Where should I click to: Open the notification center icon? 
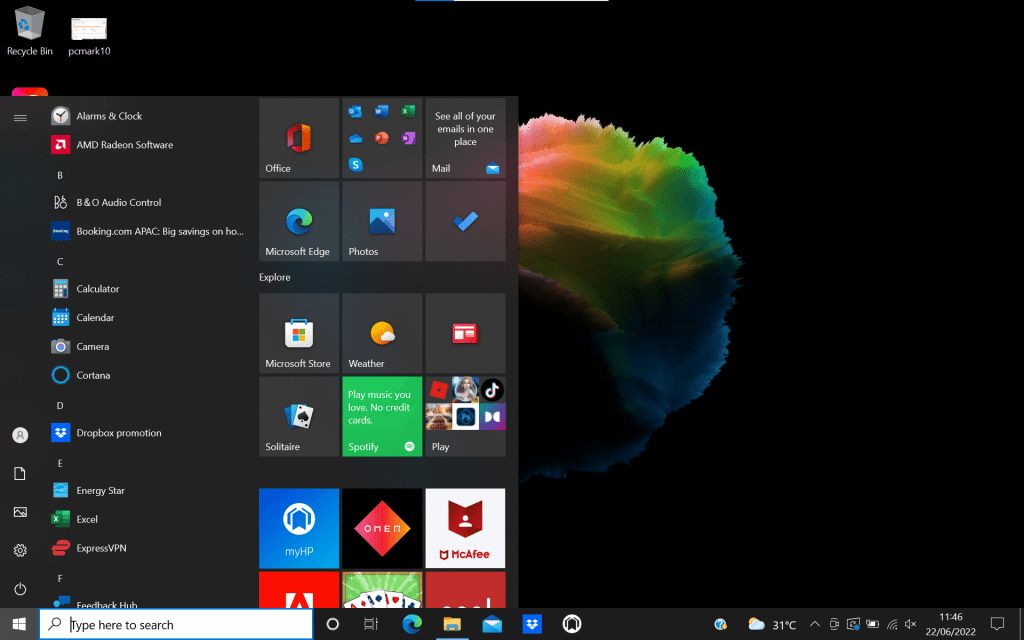click(997, 624)
